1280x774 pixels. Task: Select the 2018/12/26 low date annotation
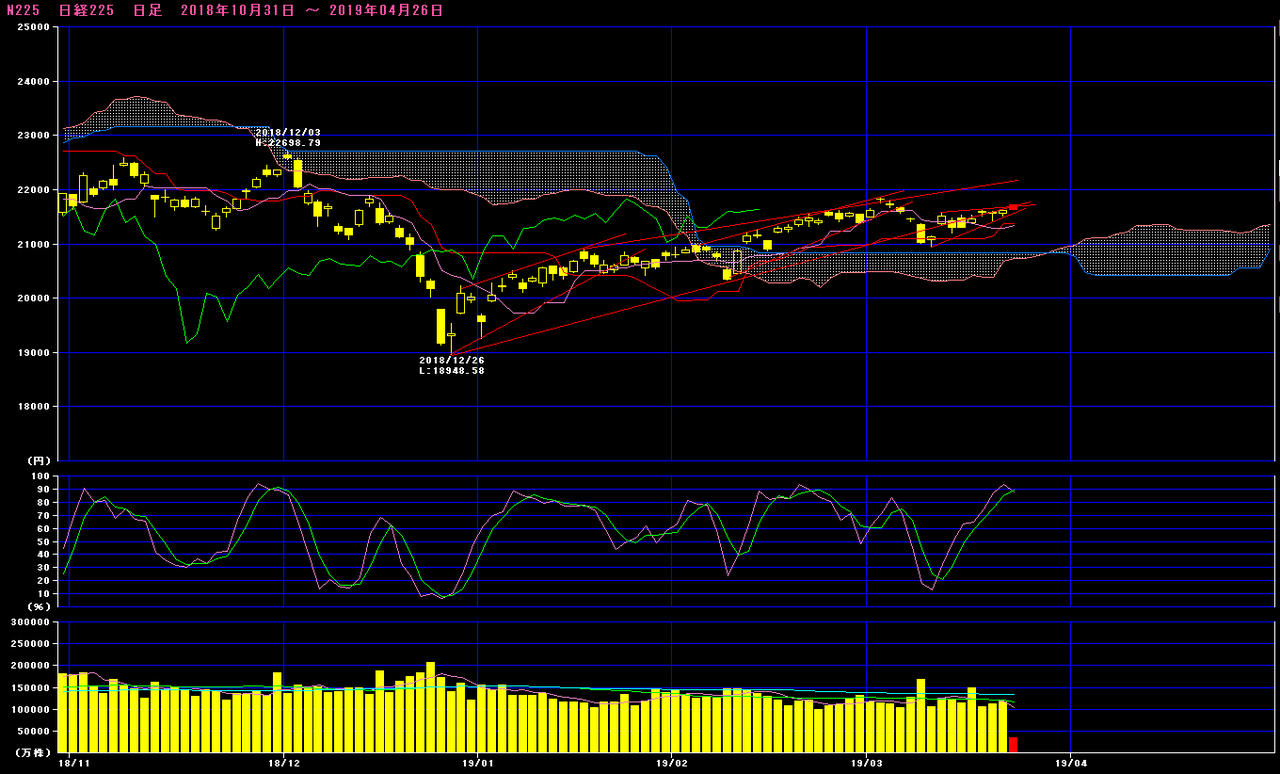point(451,360)
